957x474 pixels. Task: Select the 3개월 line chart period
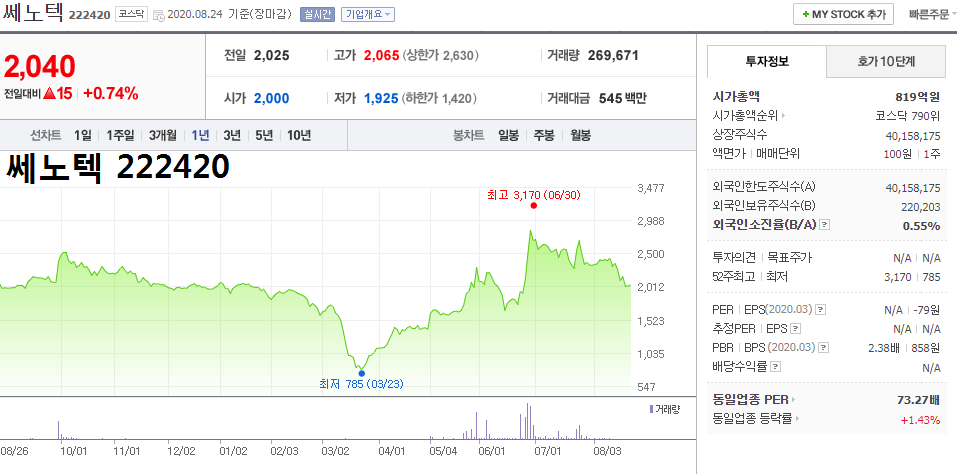[162, 135]
